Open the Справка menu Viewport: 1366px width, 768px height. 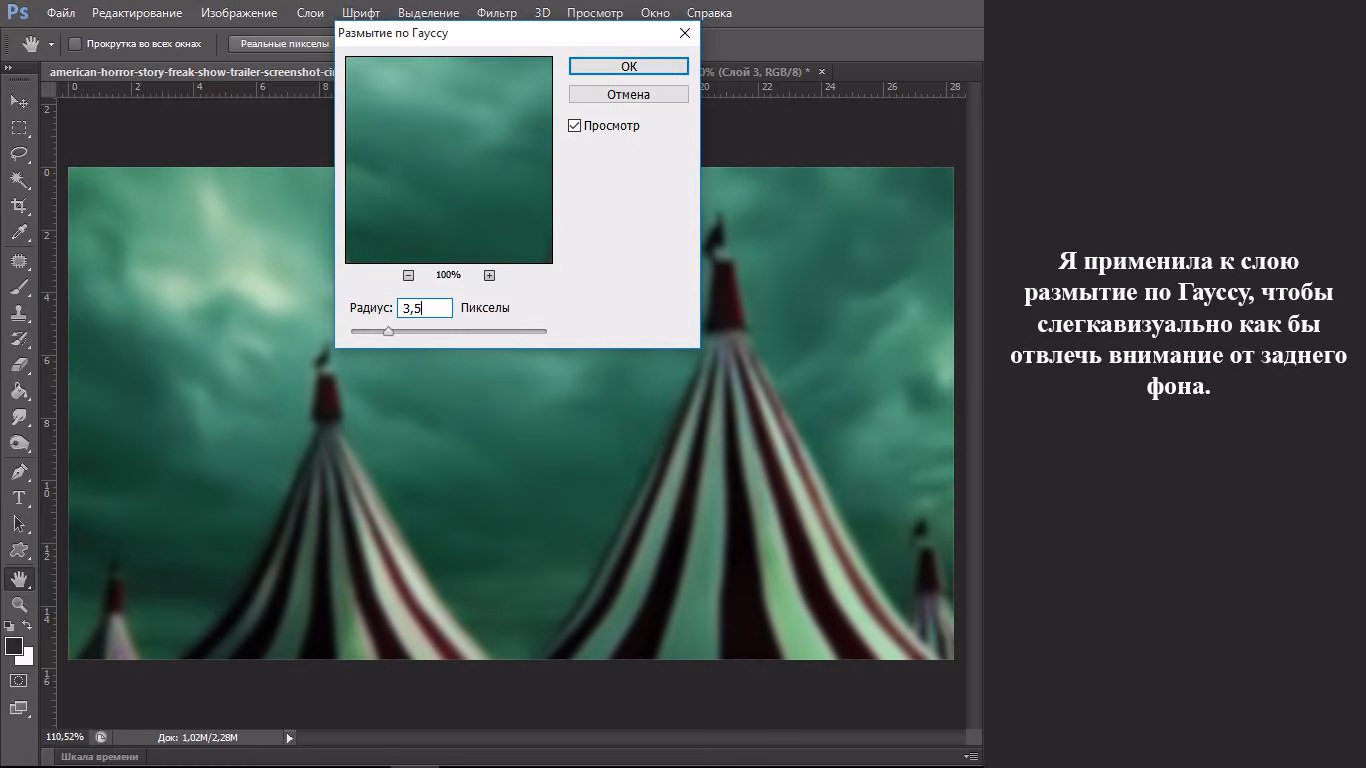pos(710,13)
